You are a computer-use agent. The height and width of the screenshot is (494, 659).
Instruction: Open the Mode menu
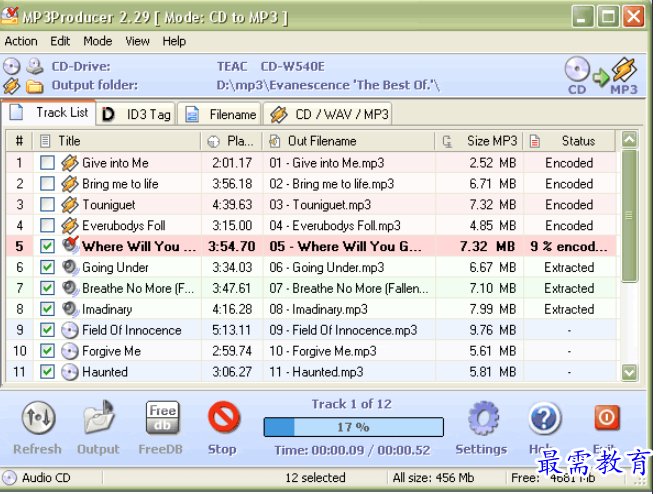(x=98, y=41)
